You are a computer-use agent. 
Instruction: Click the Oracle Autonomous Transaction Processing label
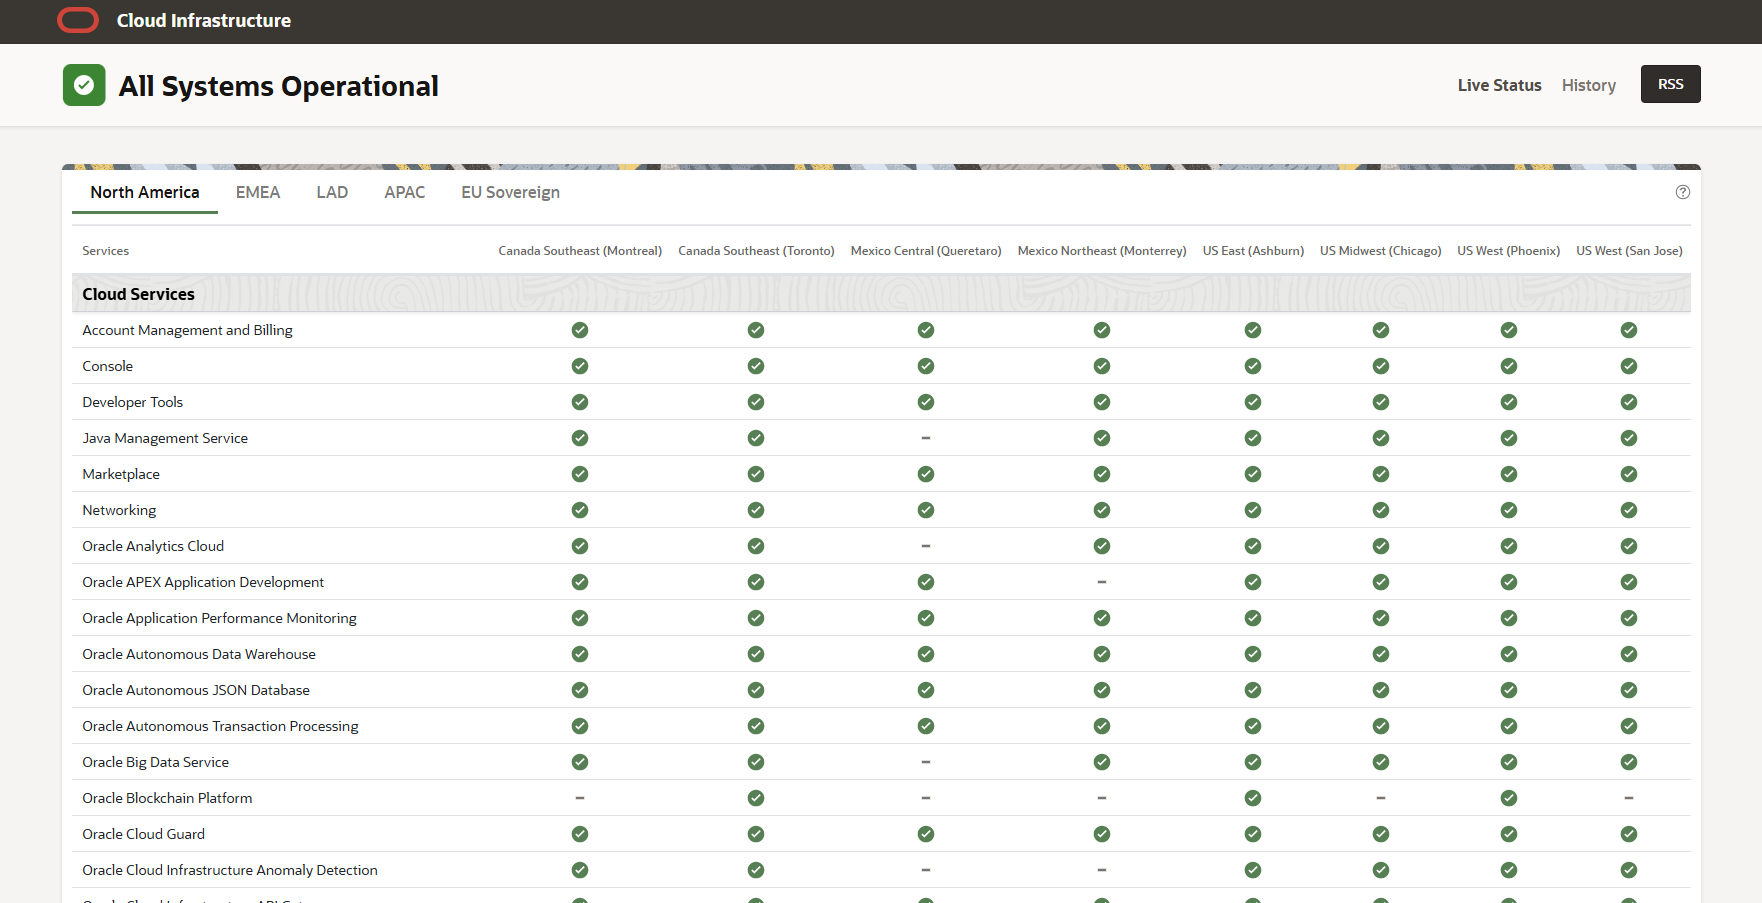tap(220, 726)
